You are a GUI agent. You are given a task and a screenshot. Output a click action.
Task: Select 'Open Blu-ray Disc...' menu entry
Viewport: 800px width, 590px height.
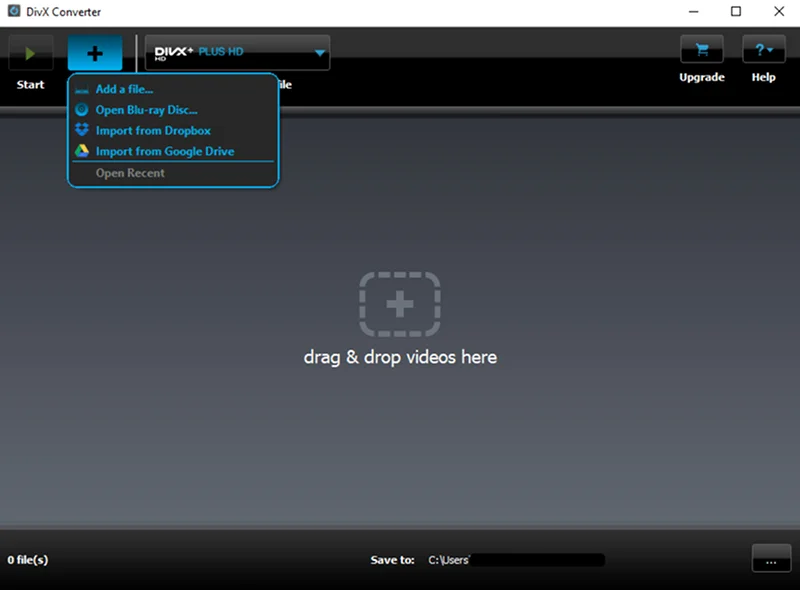pyautogui.click(x=173, y=110)
